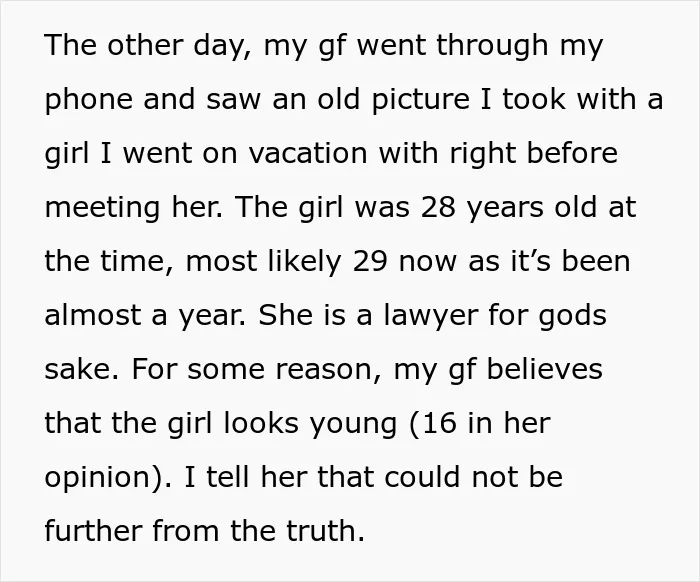The width and height of the screenshot is (700, 582).
Task: Click the word "almost"
Action: tap(93, 316)
